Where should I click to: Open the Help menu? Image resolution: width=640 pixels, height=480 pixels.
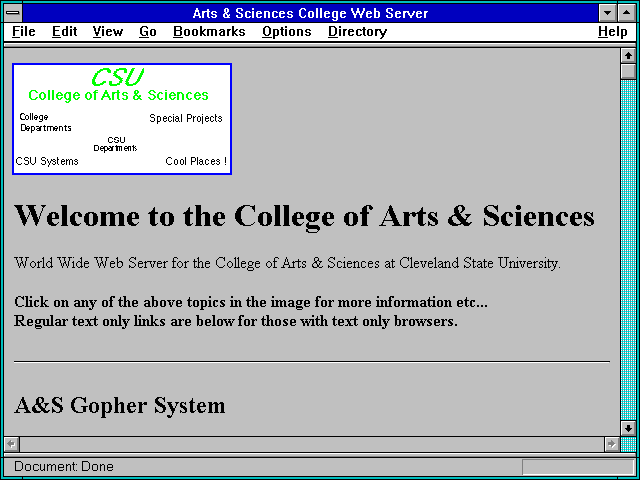[613, 32]
